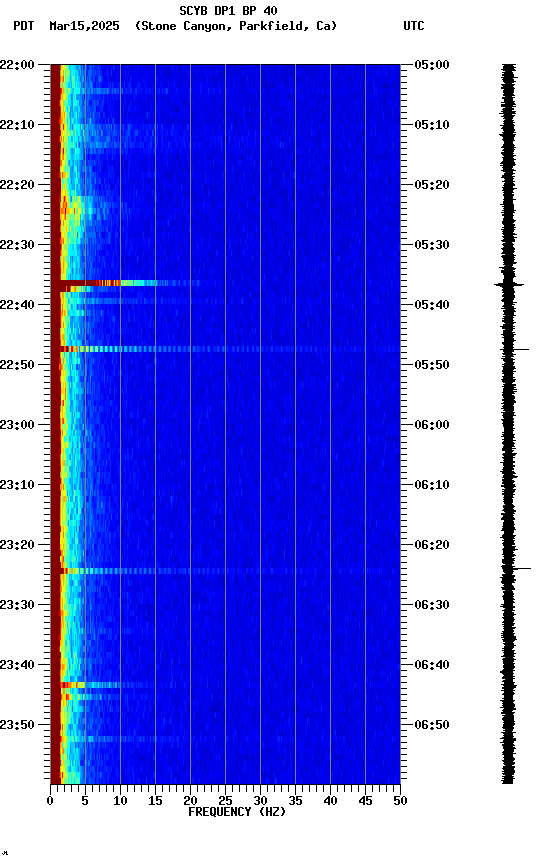Screen dimensions: 552x864
Task: Click the title text 'SCYB DP1 BP 40'
Action: 228,11
